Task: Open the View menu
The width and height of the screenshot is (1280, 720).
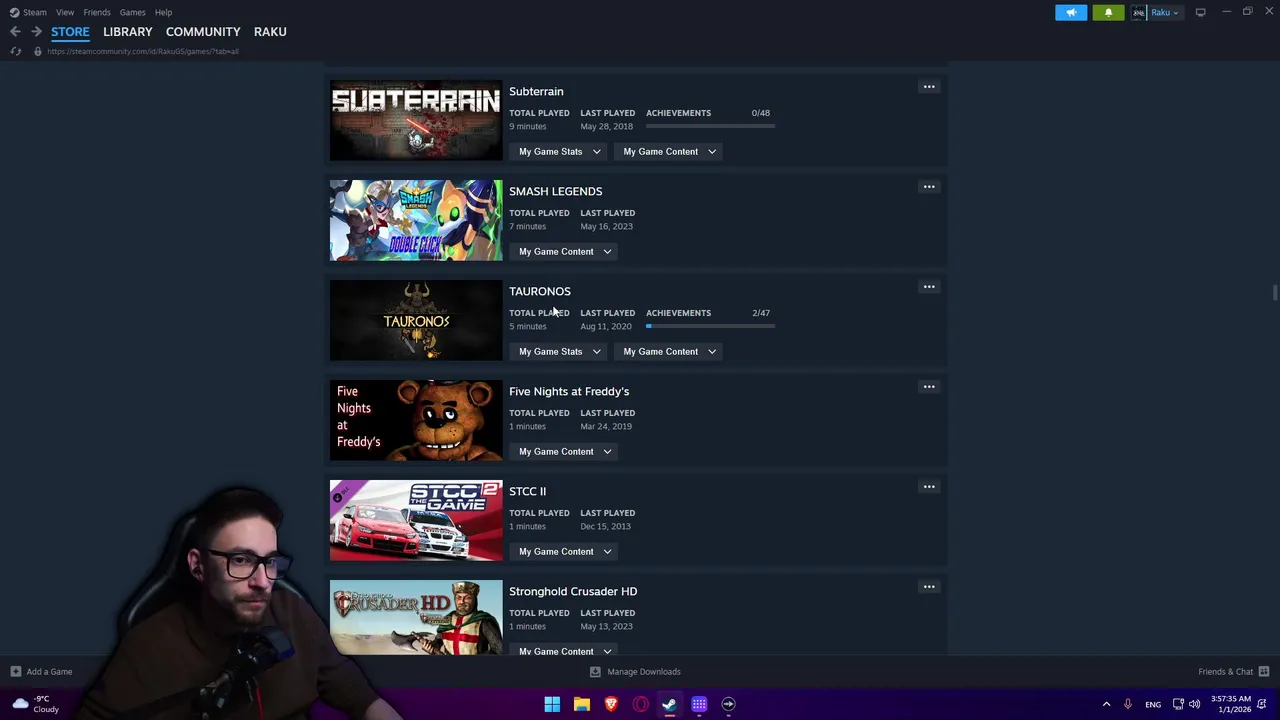Action: pos(65,12)
